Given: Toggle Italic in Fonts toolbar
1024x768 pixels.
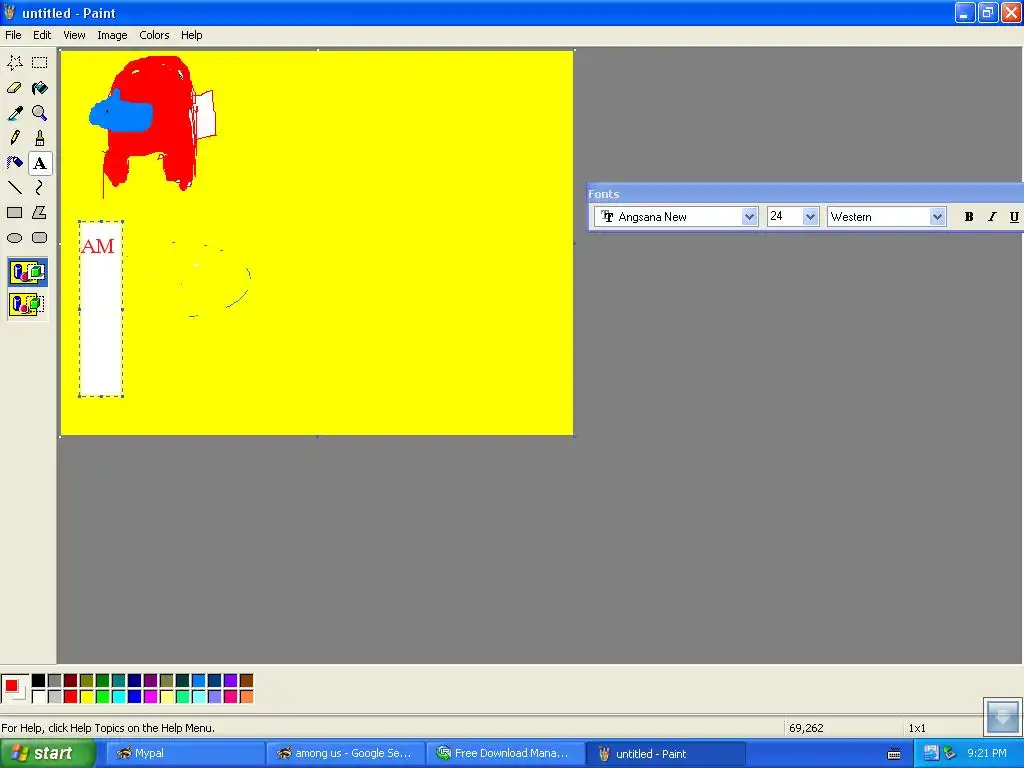Looking at the screenshot, I should (x=992, y=217).
